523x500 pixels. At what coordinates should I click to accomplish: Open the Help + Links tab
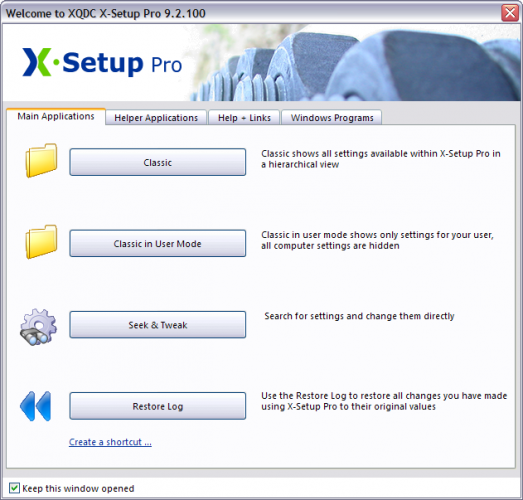point(244,118)
